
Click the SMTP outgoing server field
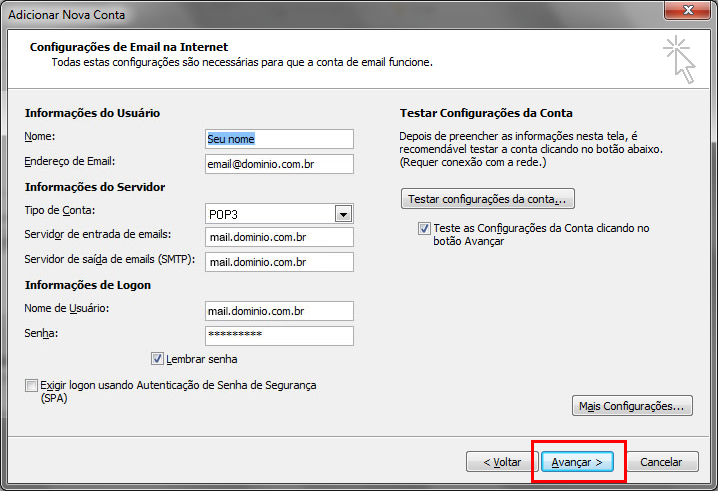279,262
